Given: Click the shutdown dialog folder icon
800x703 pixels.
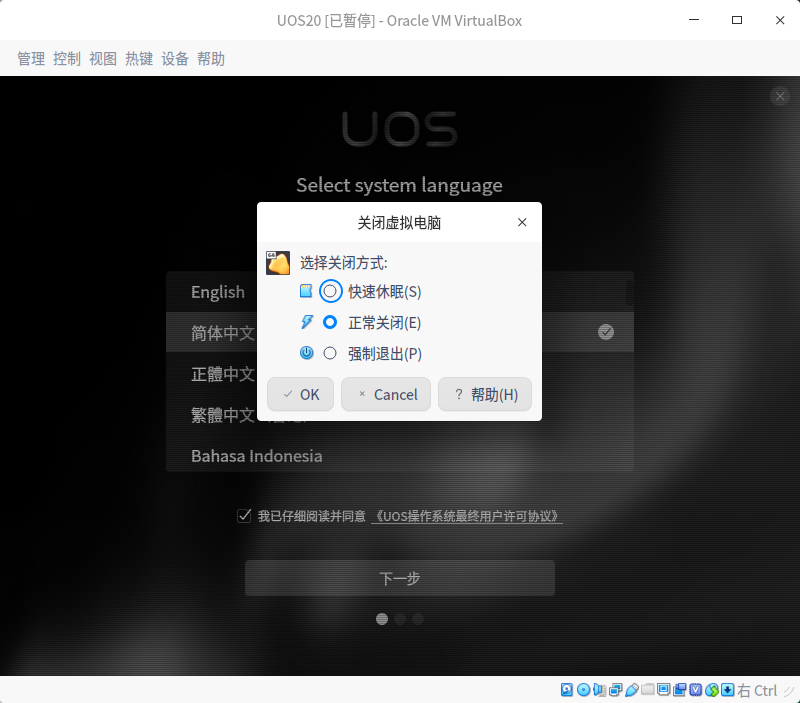Looking at the screenshot, I should coord(278,263).
